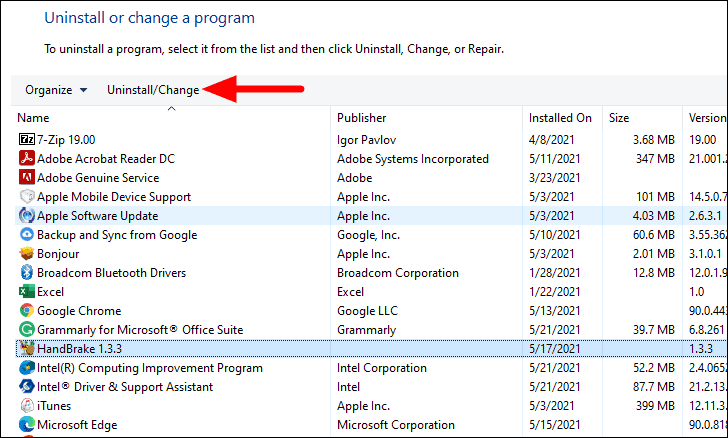
Task: Select Apple Mobile Device Support name
Action: point(114,197)
